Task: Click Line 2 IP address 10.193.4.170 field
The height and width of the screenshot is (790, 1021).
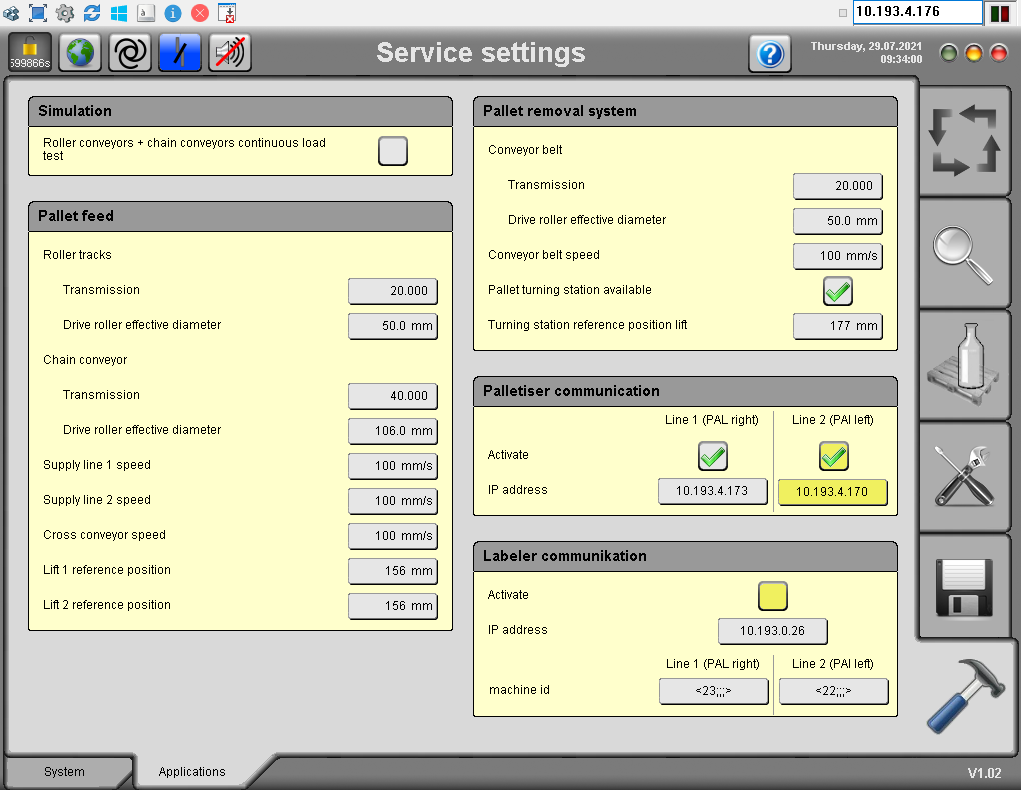Action: tap(832, 492)
